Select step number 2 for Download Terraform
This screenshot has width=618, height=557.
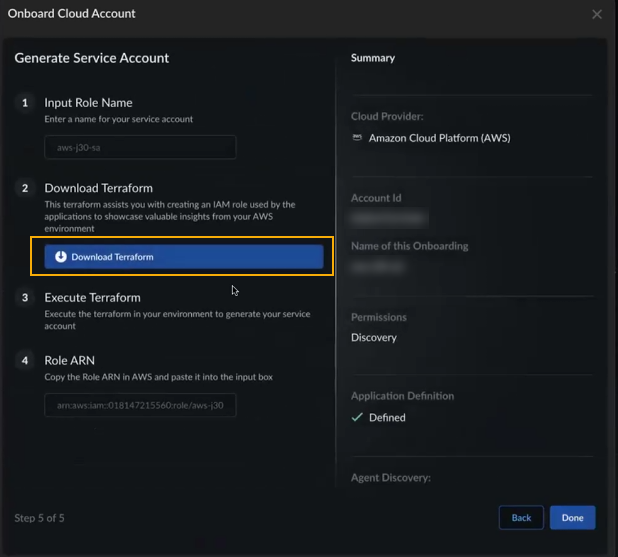[x=25, y=188]
